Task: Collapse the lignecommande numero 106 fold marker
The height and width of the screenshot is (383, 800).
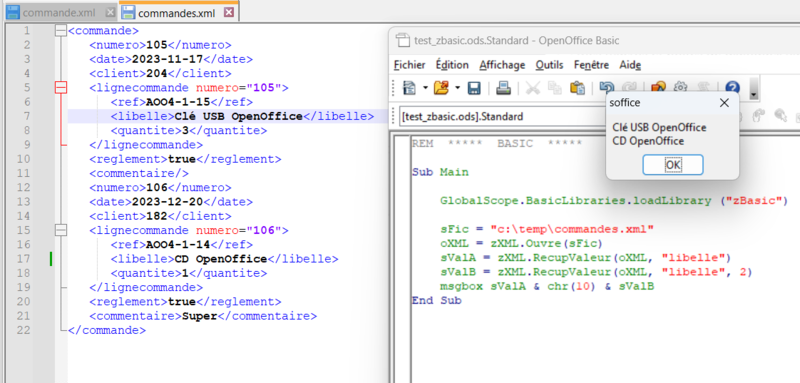Action: click(x=61, y=231)
